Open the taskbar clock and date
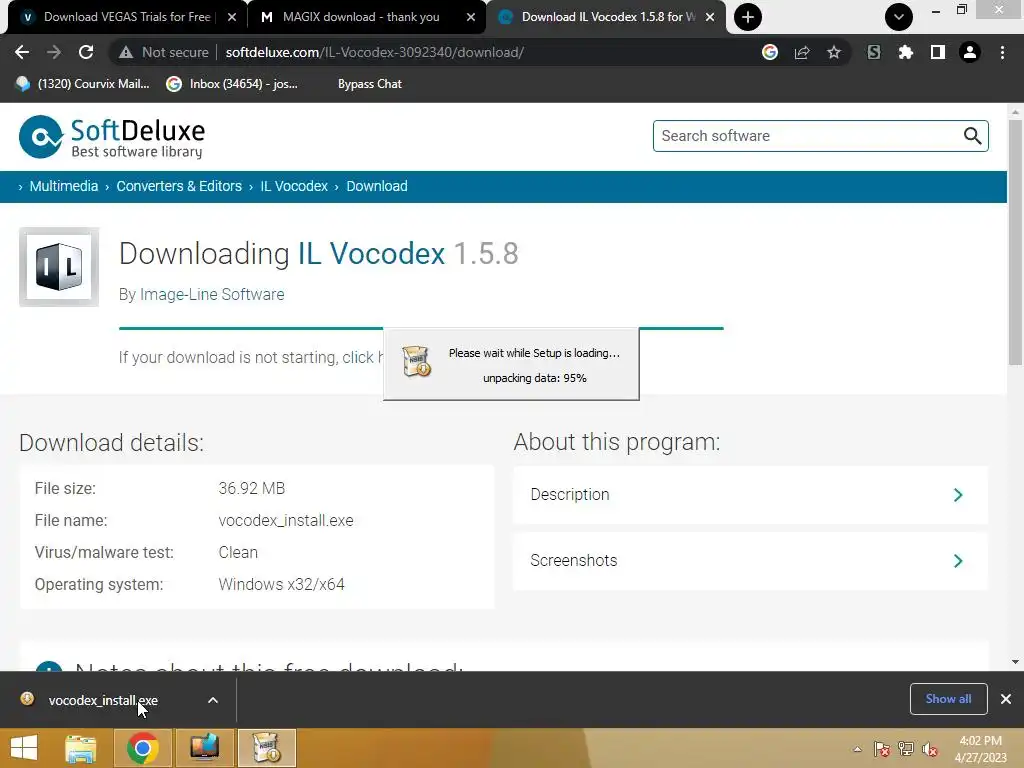This screenshot has height=768, width=1024. click(x=980, y=749)
